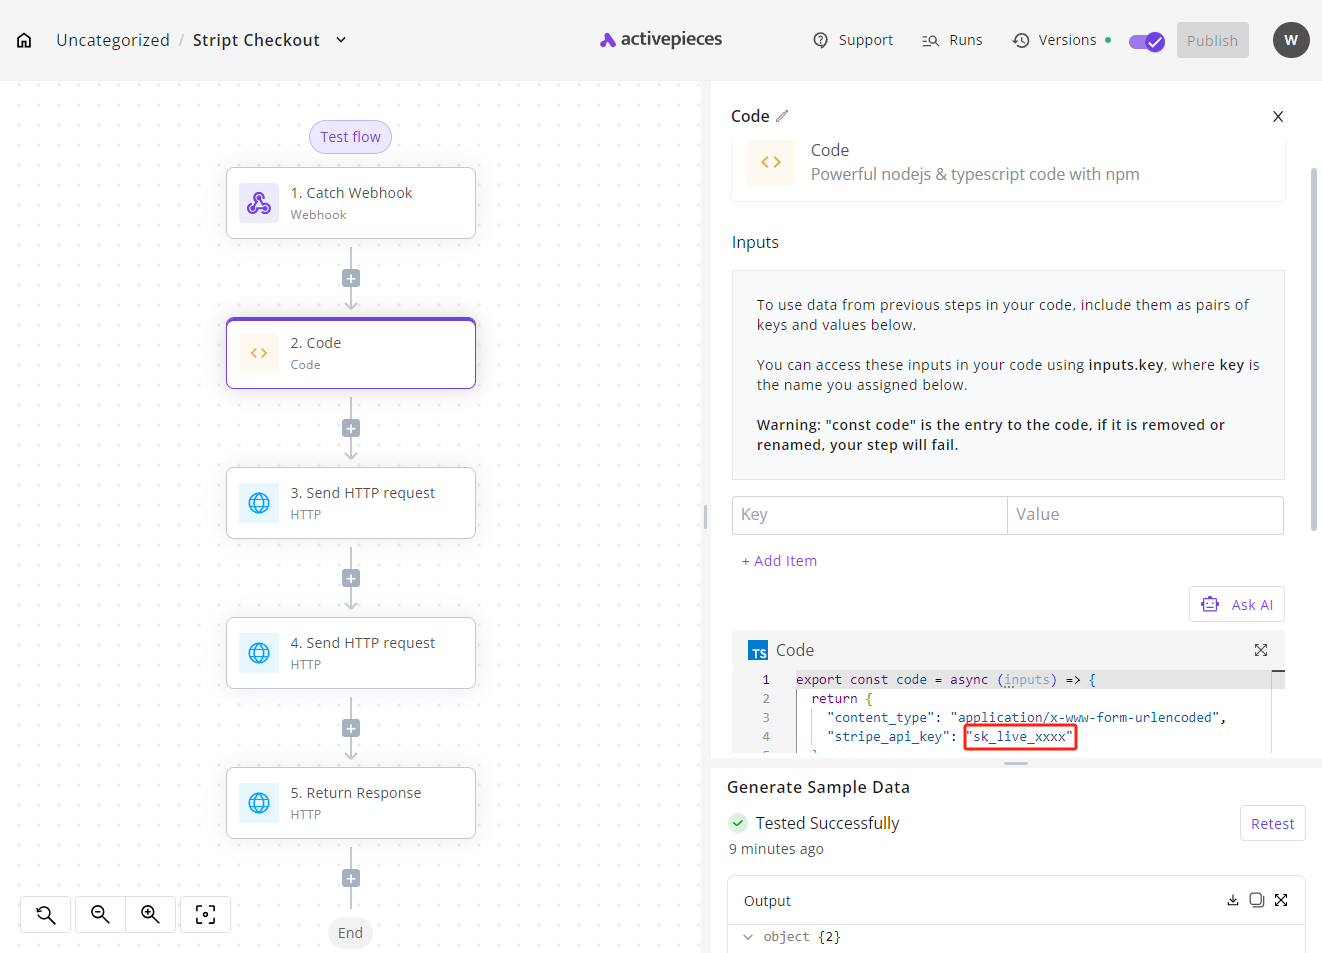Click the zoom out magnifier icon
Viewport: 1322px width, 953px height.
click(100, 914)
